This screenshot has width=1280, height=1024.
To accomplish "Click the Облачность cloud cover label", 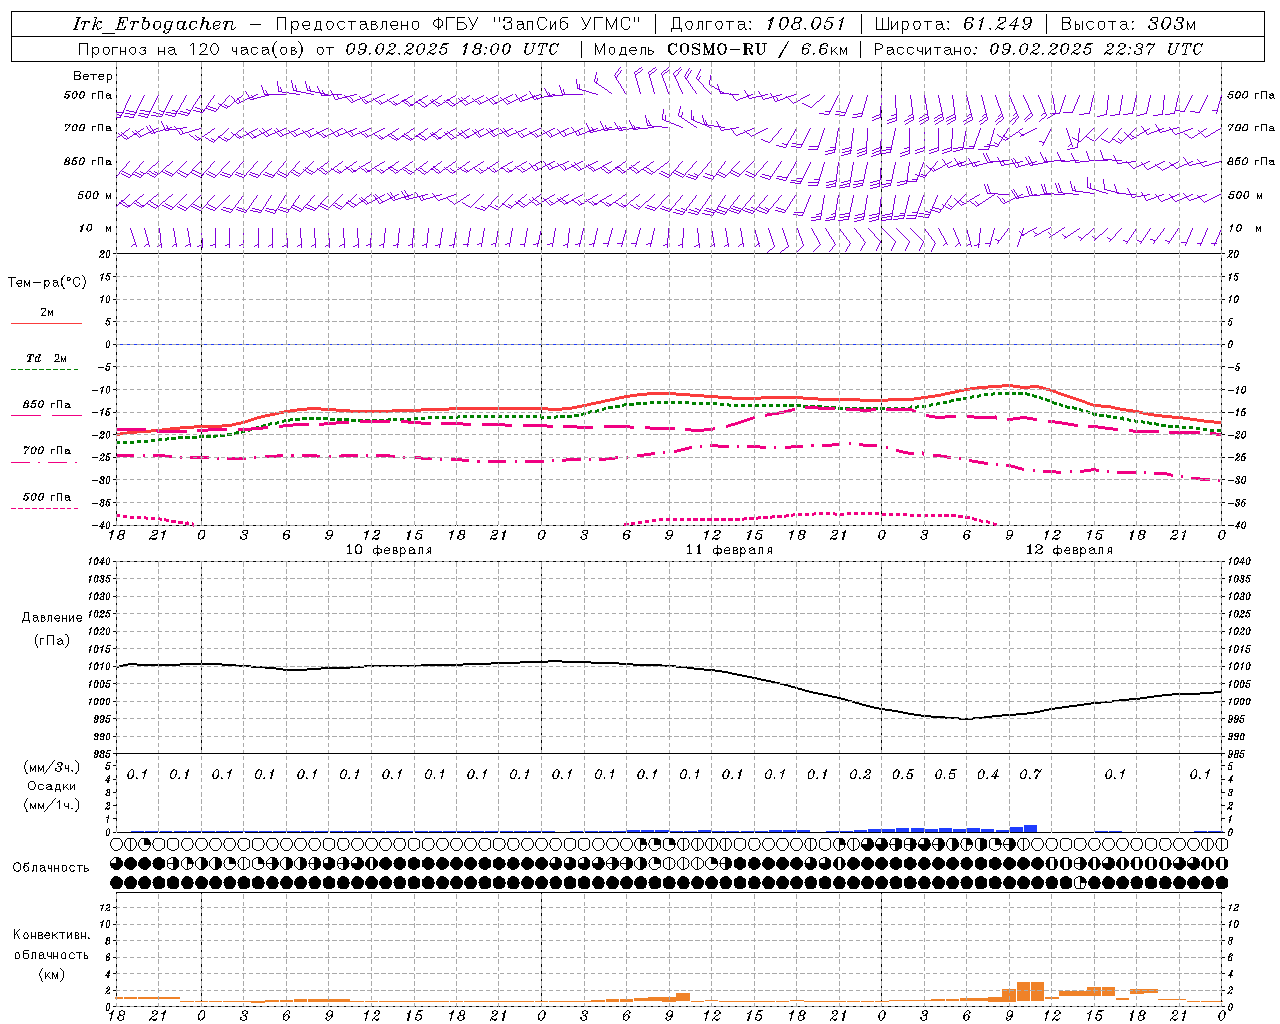I will (x=51, y=868).
